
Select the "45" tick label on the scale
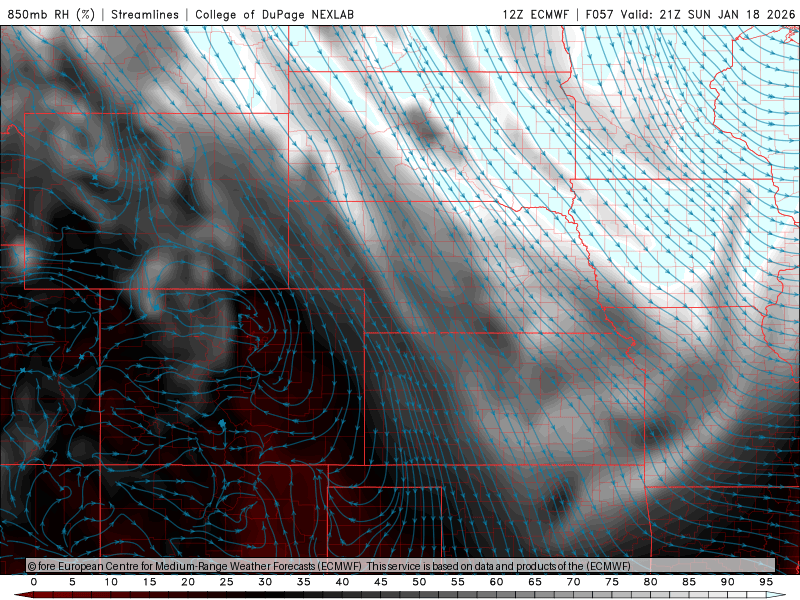pos(381,582)
